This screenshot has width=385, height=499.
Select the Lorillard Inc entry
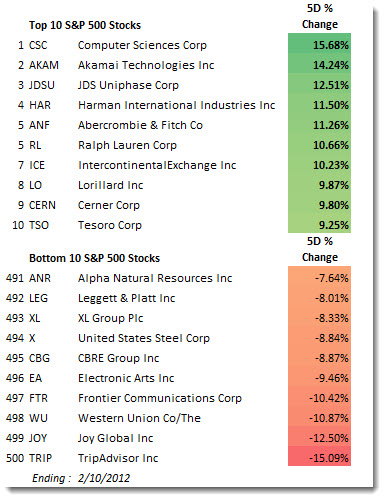pyautogui.click(x=110, y=185)
